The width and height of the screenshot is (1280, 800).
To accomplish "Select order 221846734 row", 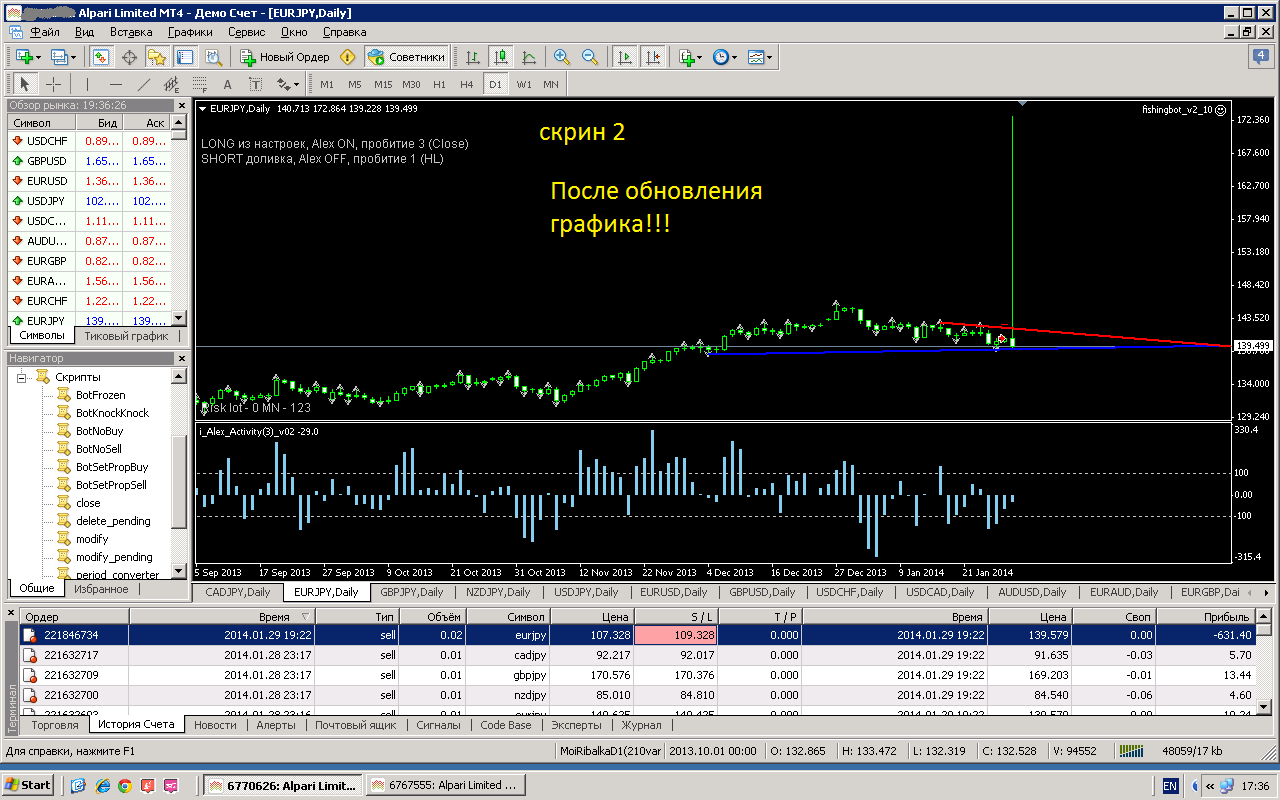I will click(636, 635).
